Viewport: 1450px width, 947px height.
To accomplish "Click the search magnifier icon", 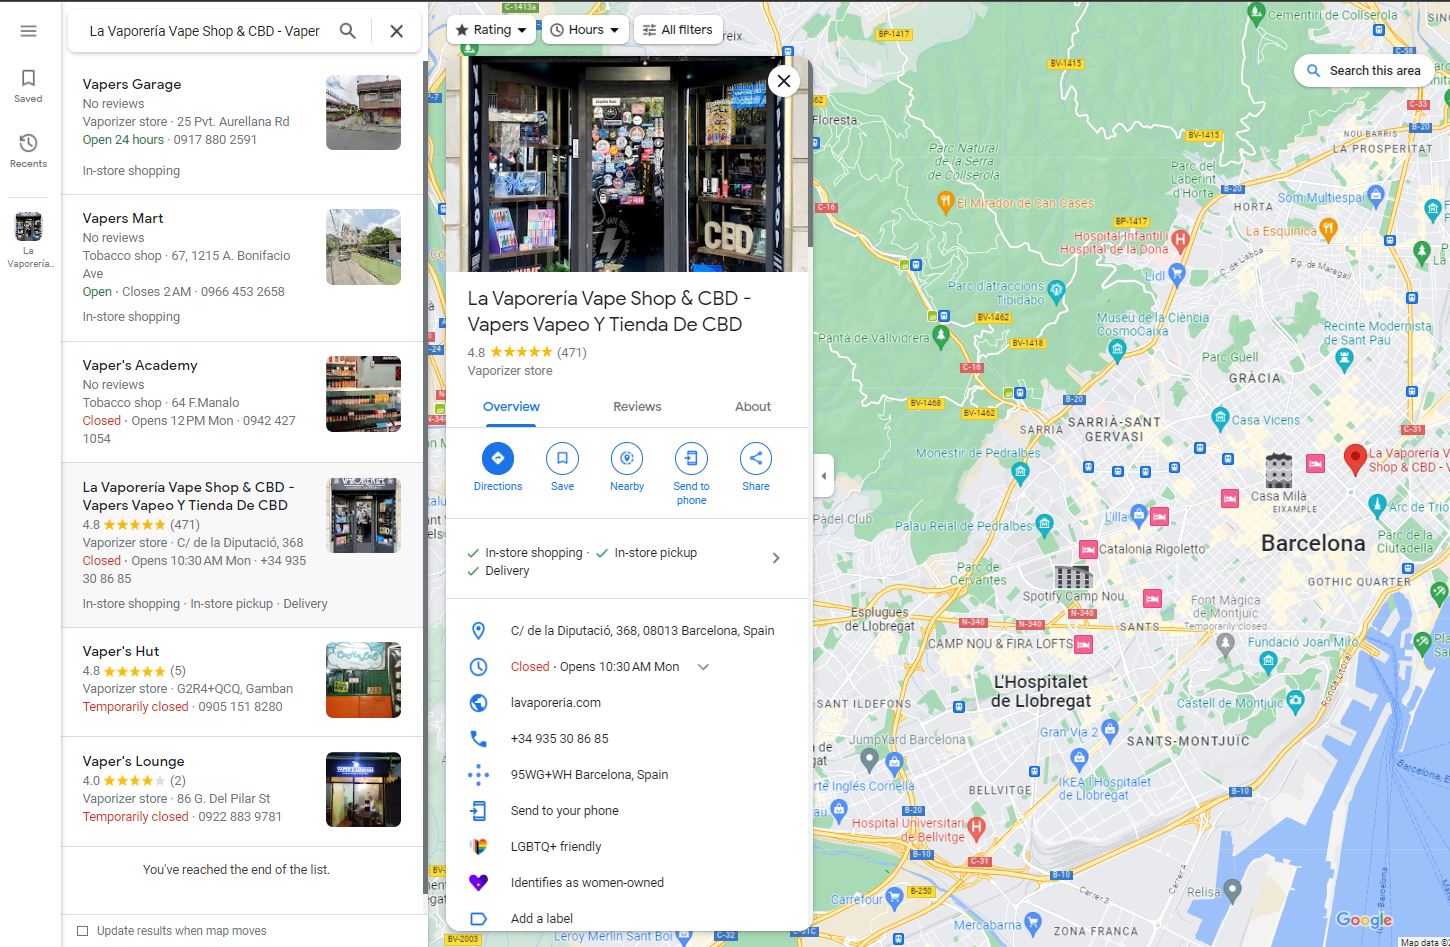I will pos(348,31).
